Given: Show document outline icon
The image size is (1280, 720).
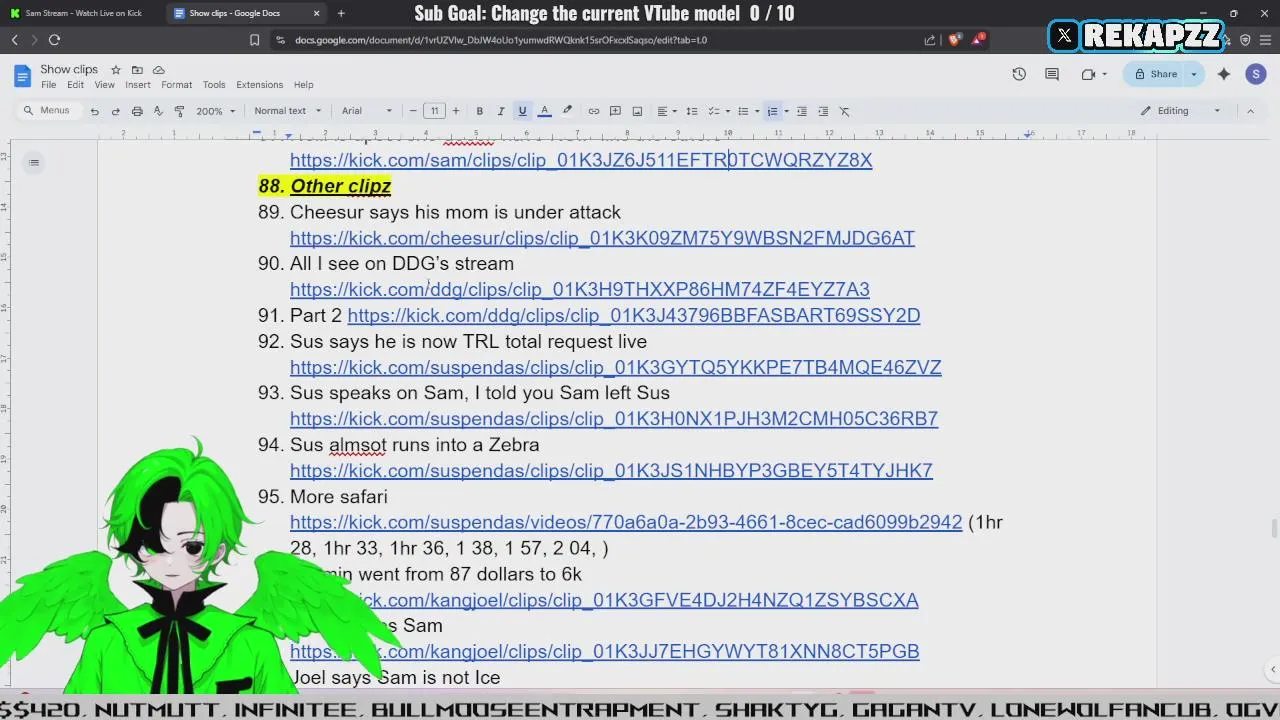Looking at the screenshot, I should (34, 162).
